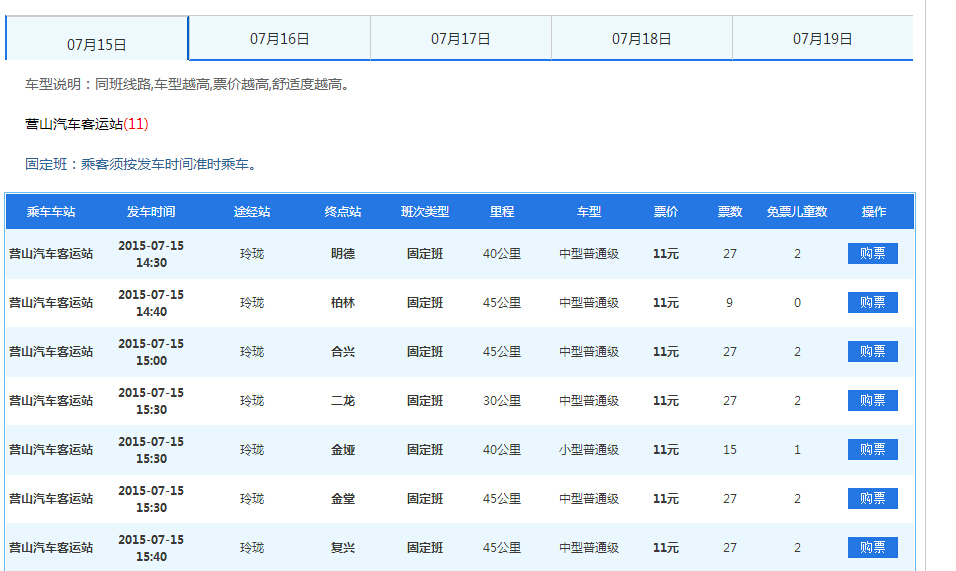
Task: Click the 班次类型 column header
Action: (x=425, y=212)
